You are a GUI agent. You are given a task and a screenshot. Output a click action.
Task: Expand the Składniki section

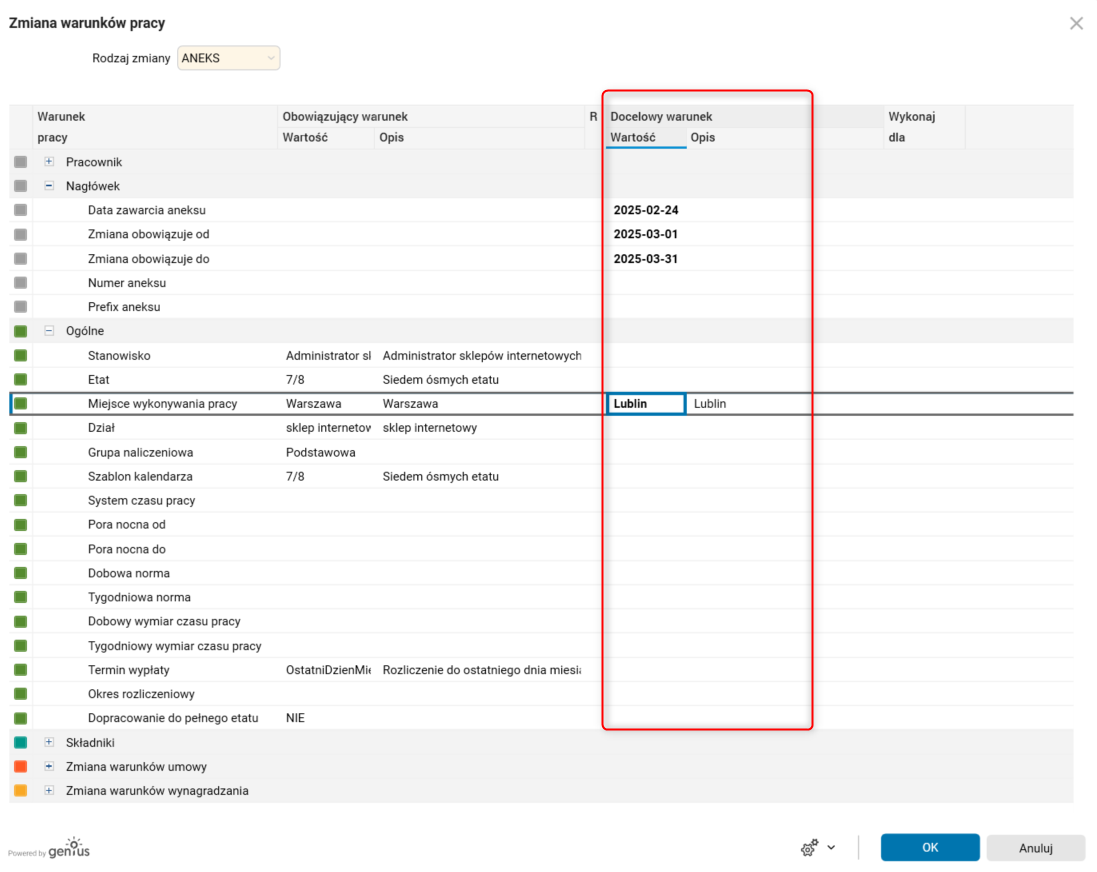point(49,743)
